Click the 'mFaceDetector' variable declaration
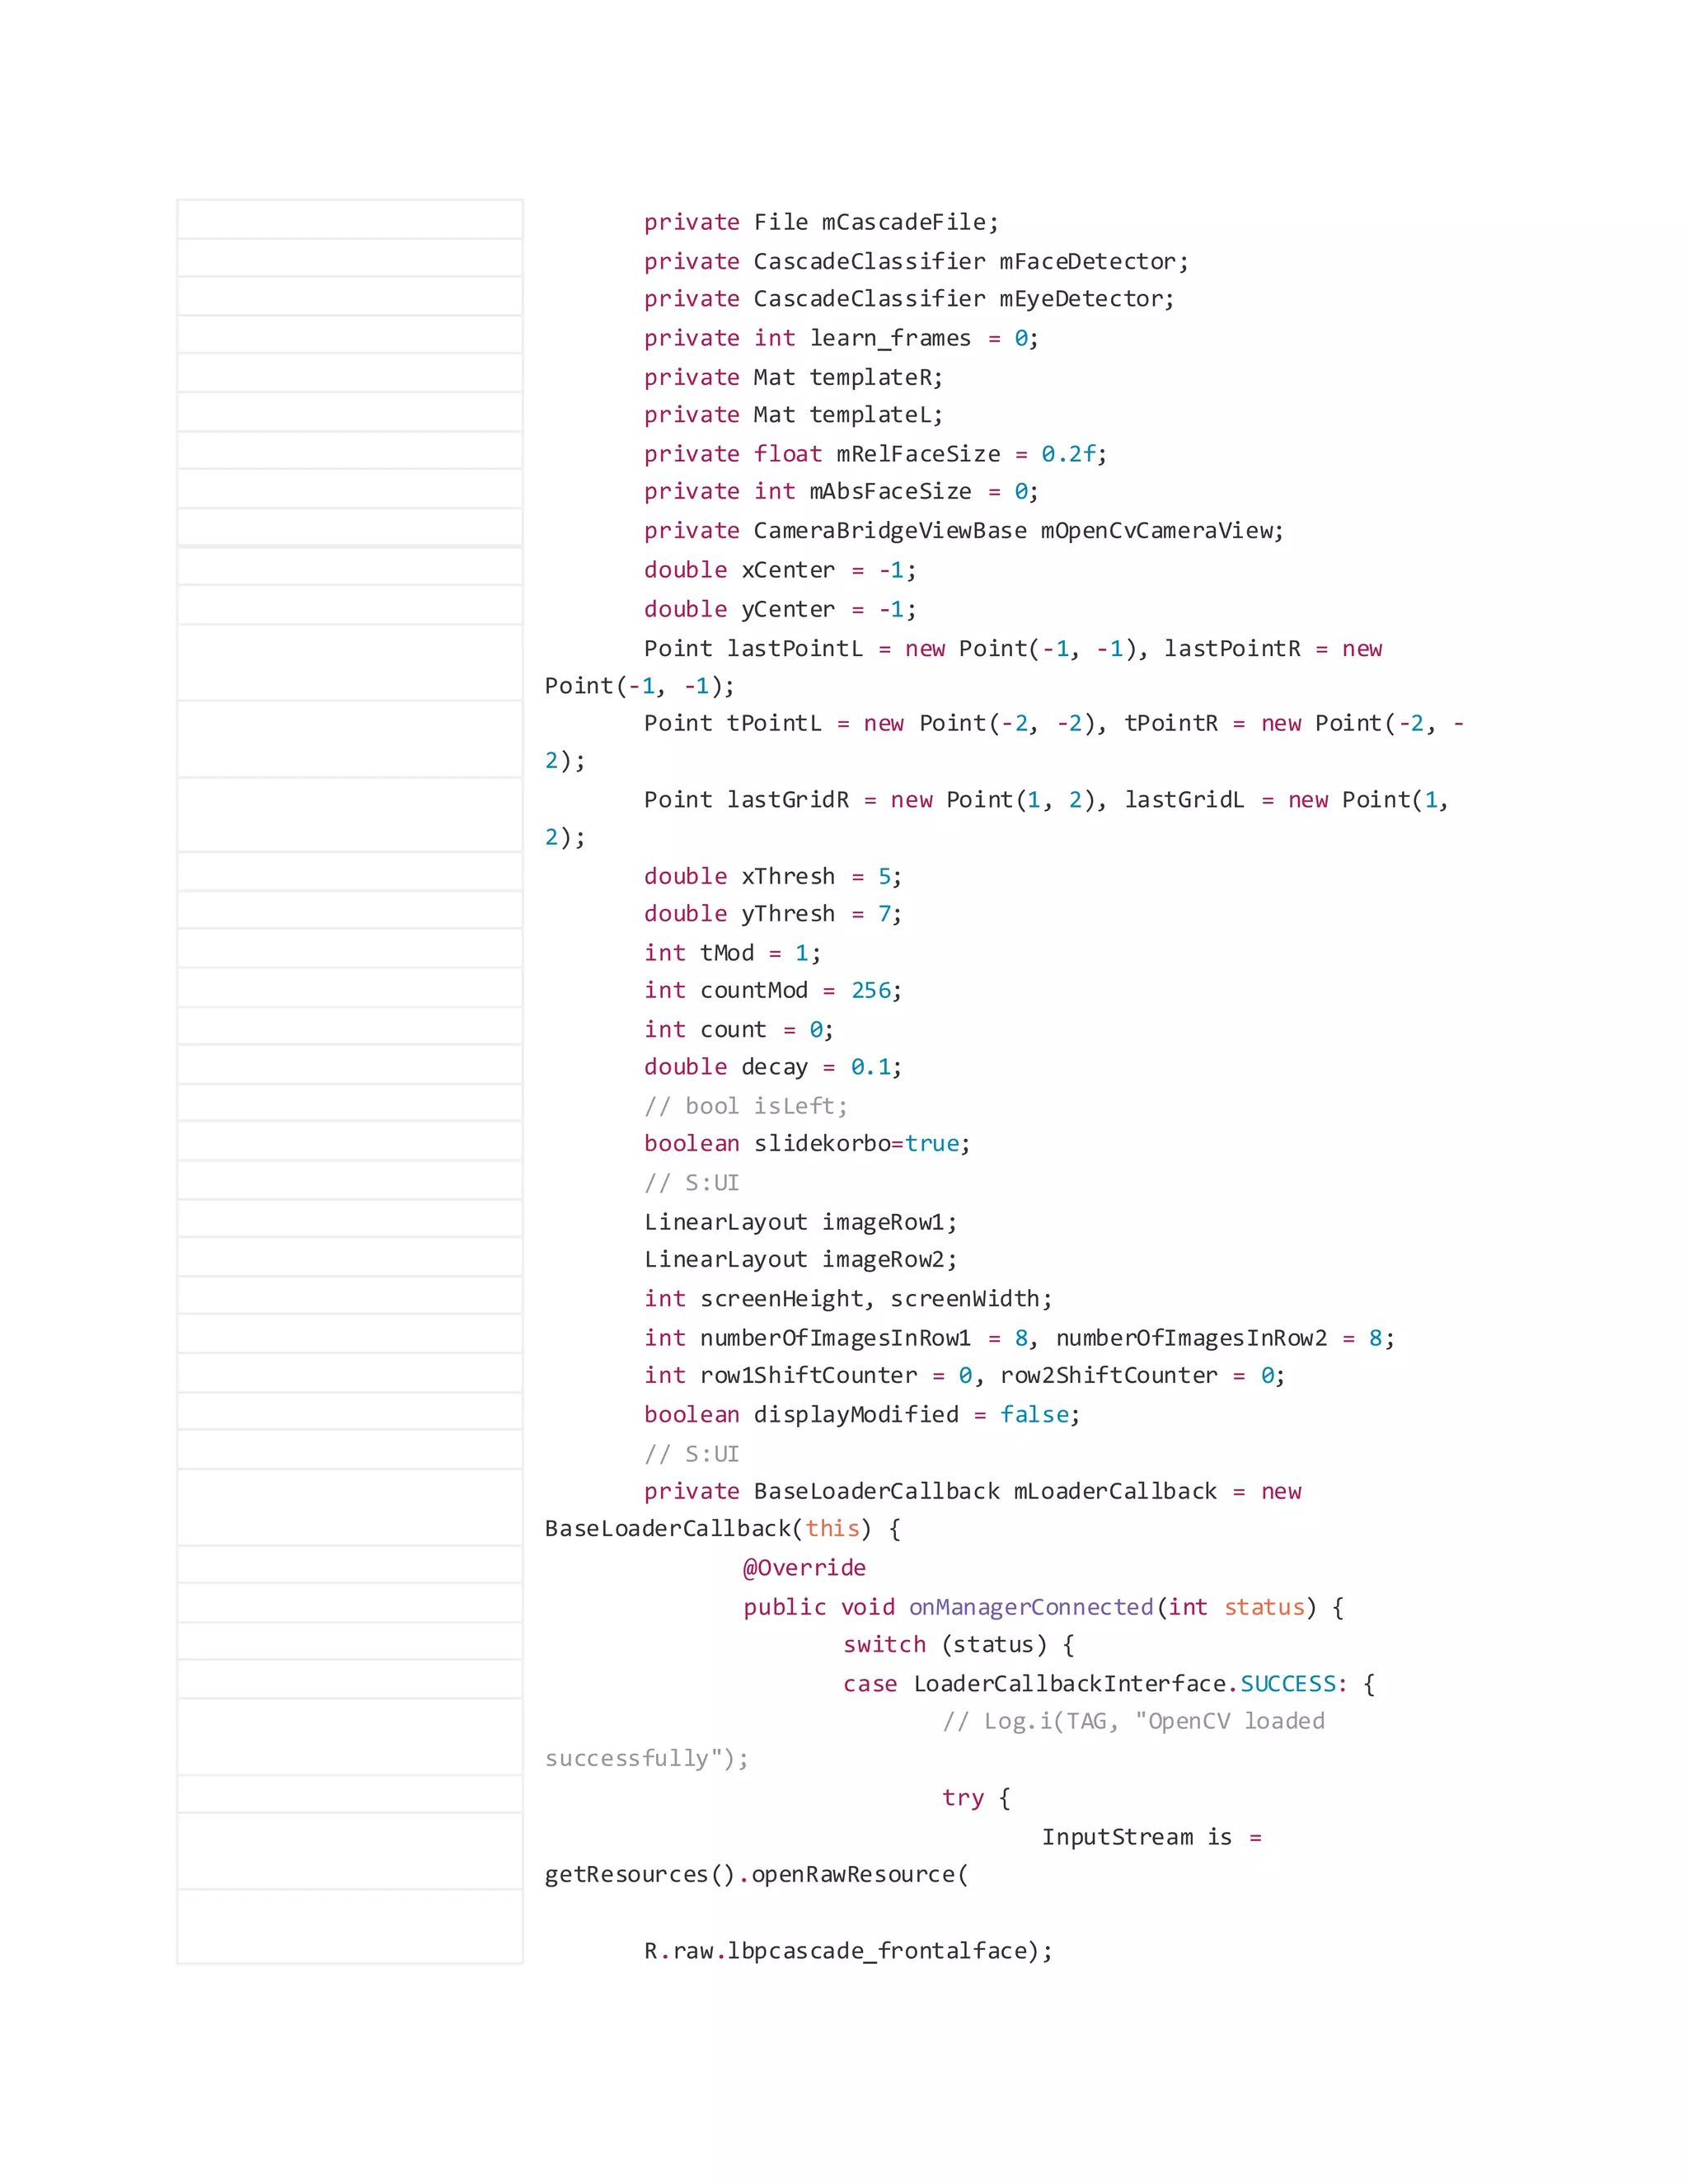 point(1092,261)
